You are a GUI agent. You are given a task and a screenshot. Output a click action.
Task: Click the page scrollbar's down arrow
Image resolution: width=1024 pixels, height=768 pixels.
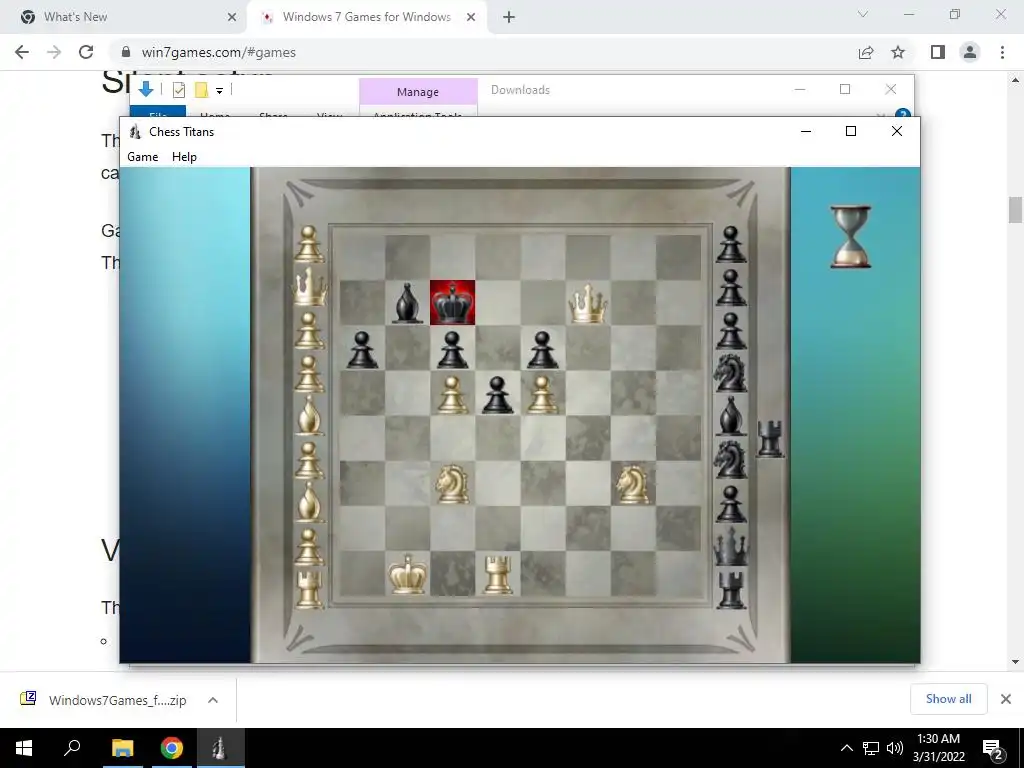1015,662
